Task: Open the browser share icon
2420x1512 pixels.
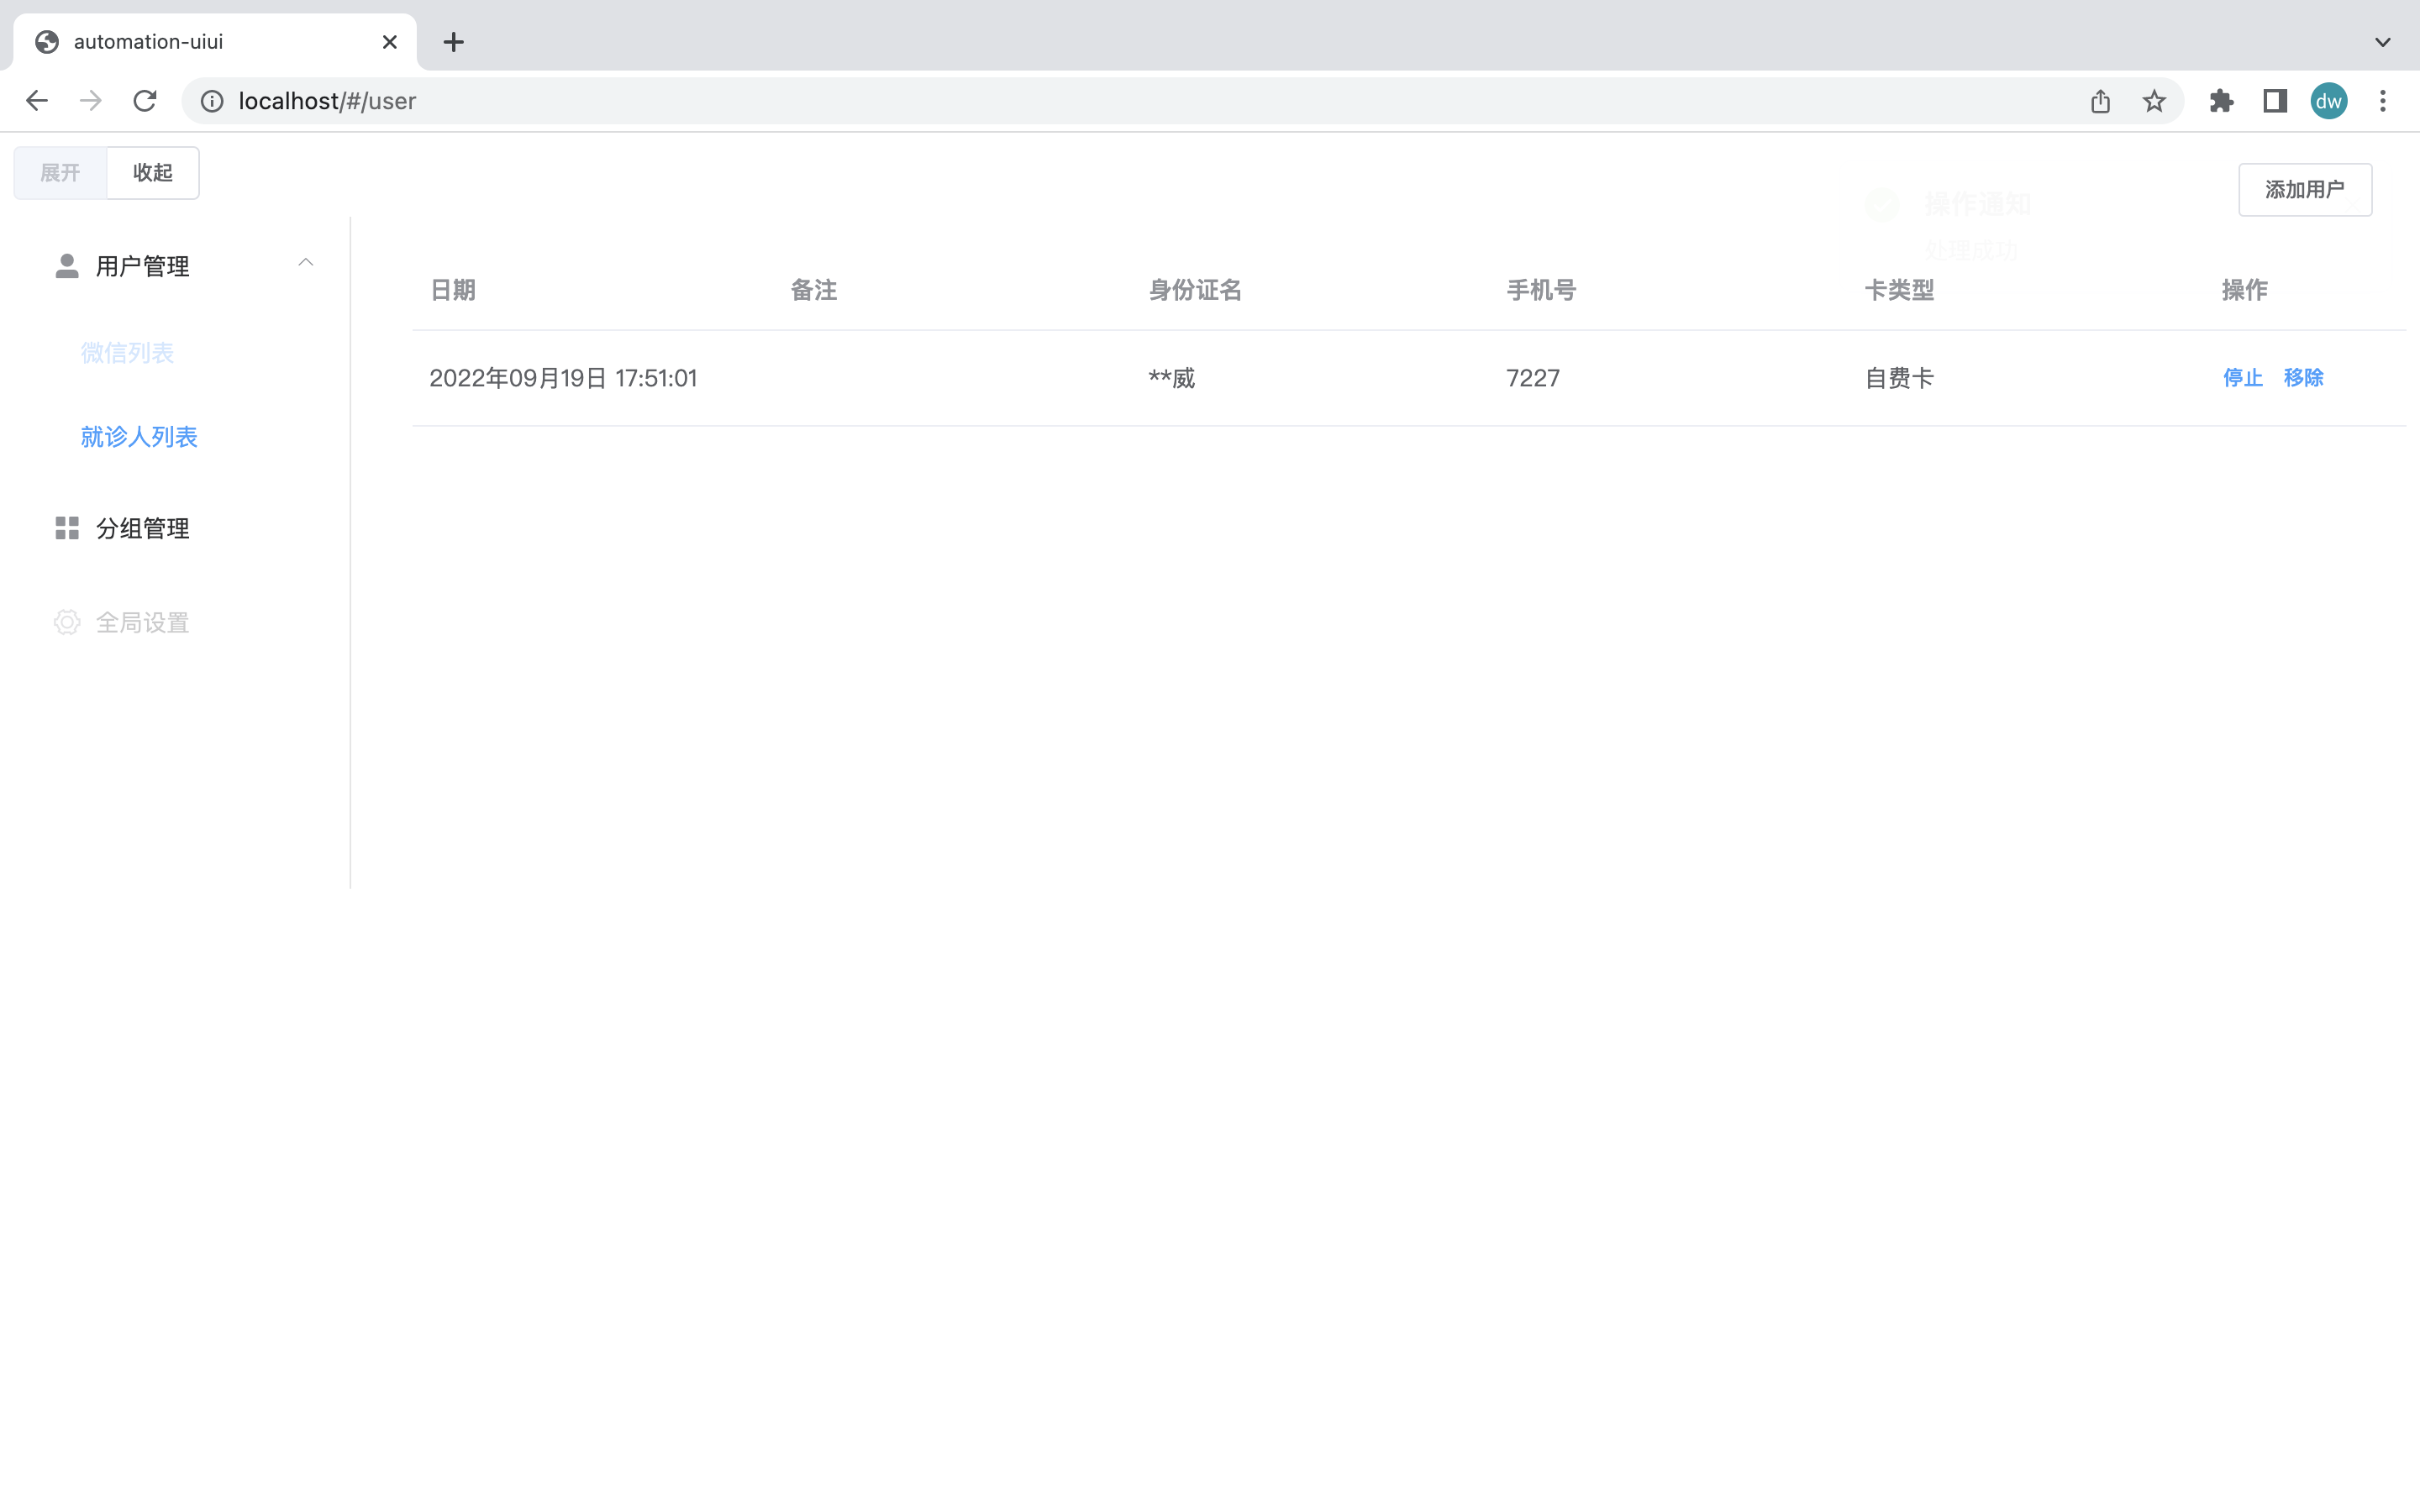Action: pos(2099,100)
